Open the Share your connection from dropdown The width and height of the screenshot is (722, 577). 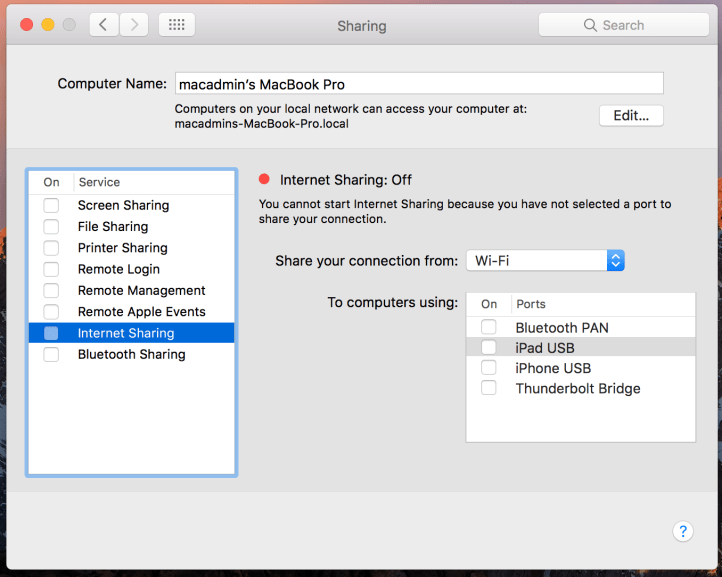point(545,261)
